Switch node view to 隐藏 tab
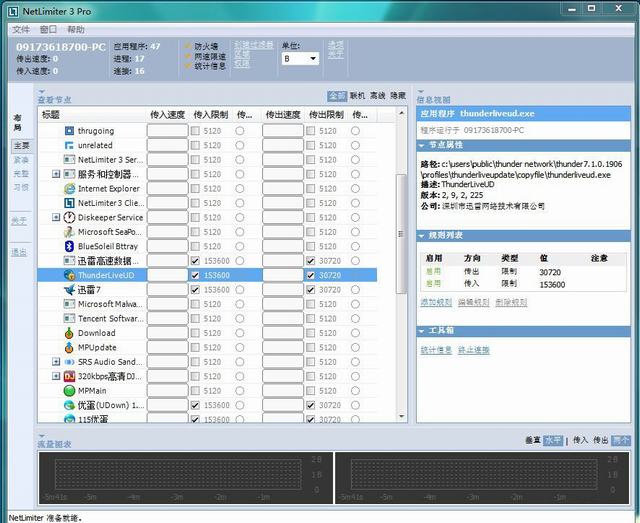The height and width of the screenshot is (523, 640). tap(398, 96)
